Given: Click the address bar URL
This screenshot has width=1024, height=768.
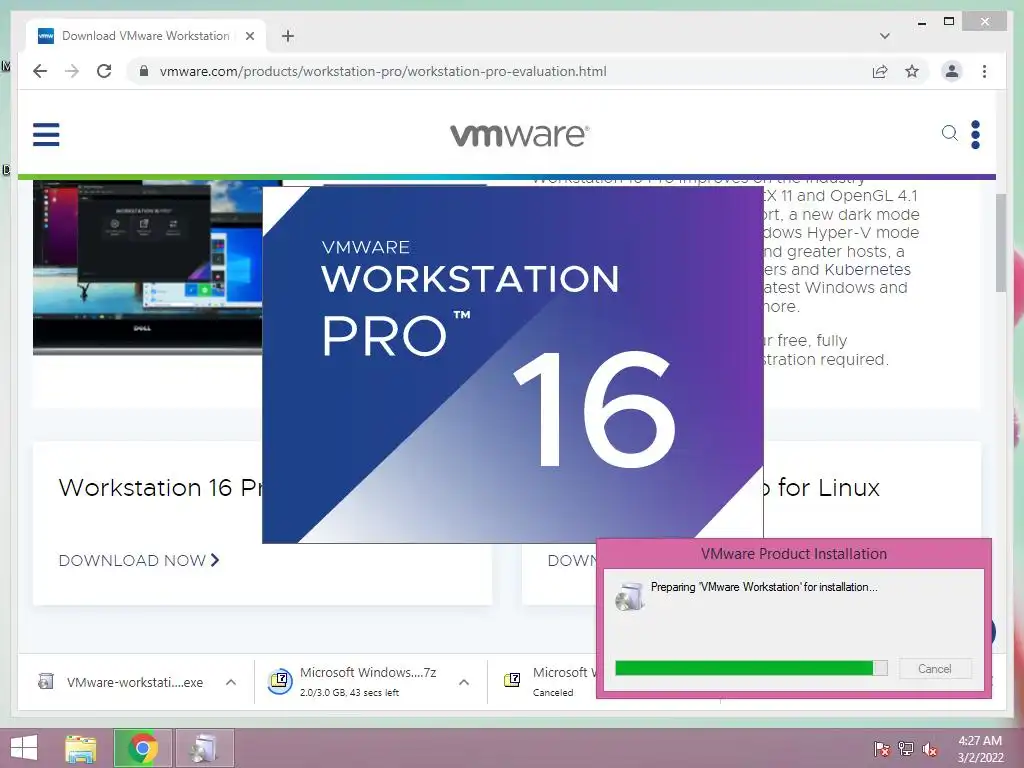Looking at the screenshot, I should pyautogui.click(x=383, y=71).
